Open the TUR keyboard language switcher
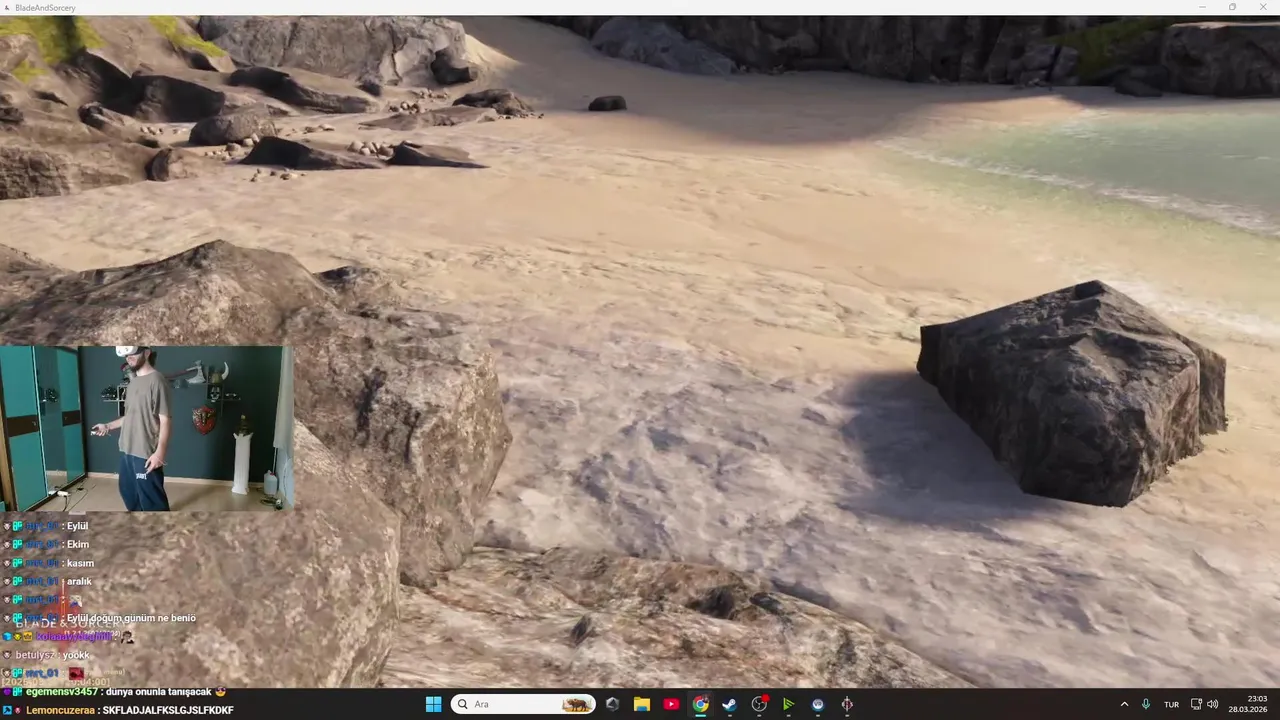The image size is (1280, 720). 1171,704
